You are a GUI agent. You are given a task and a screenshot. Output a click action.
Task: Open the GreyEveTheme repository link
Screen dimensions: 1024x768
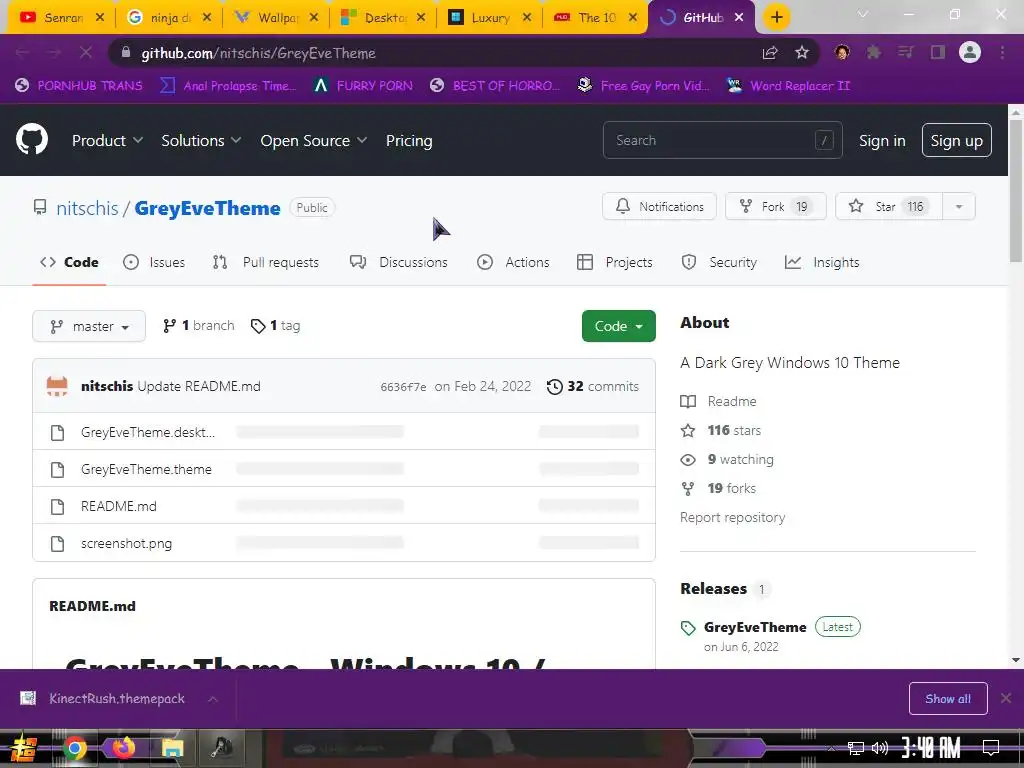(x=207, y=208)
